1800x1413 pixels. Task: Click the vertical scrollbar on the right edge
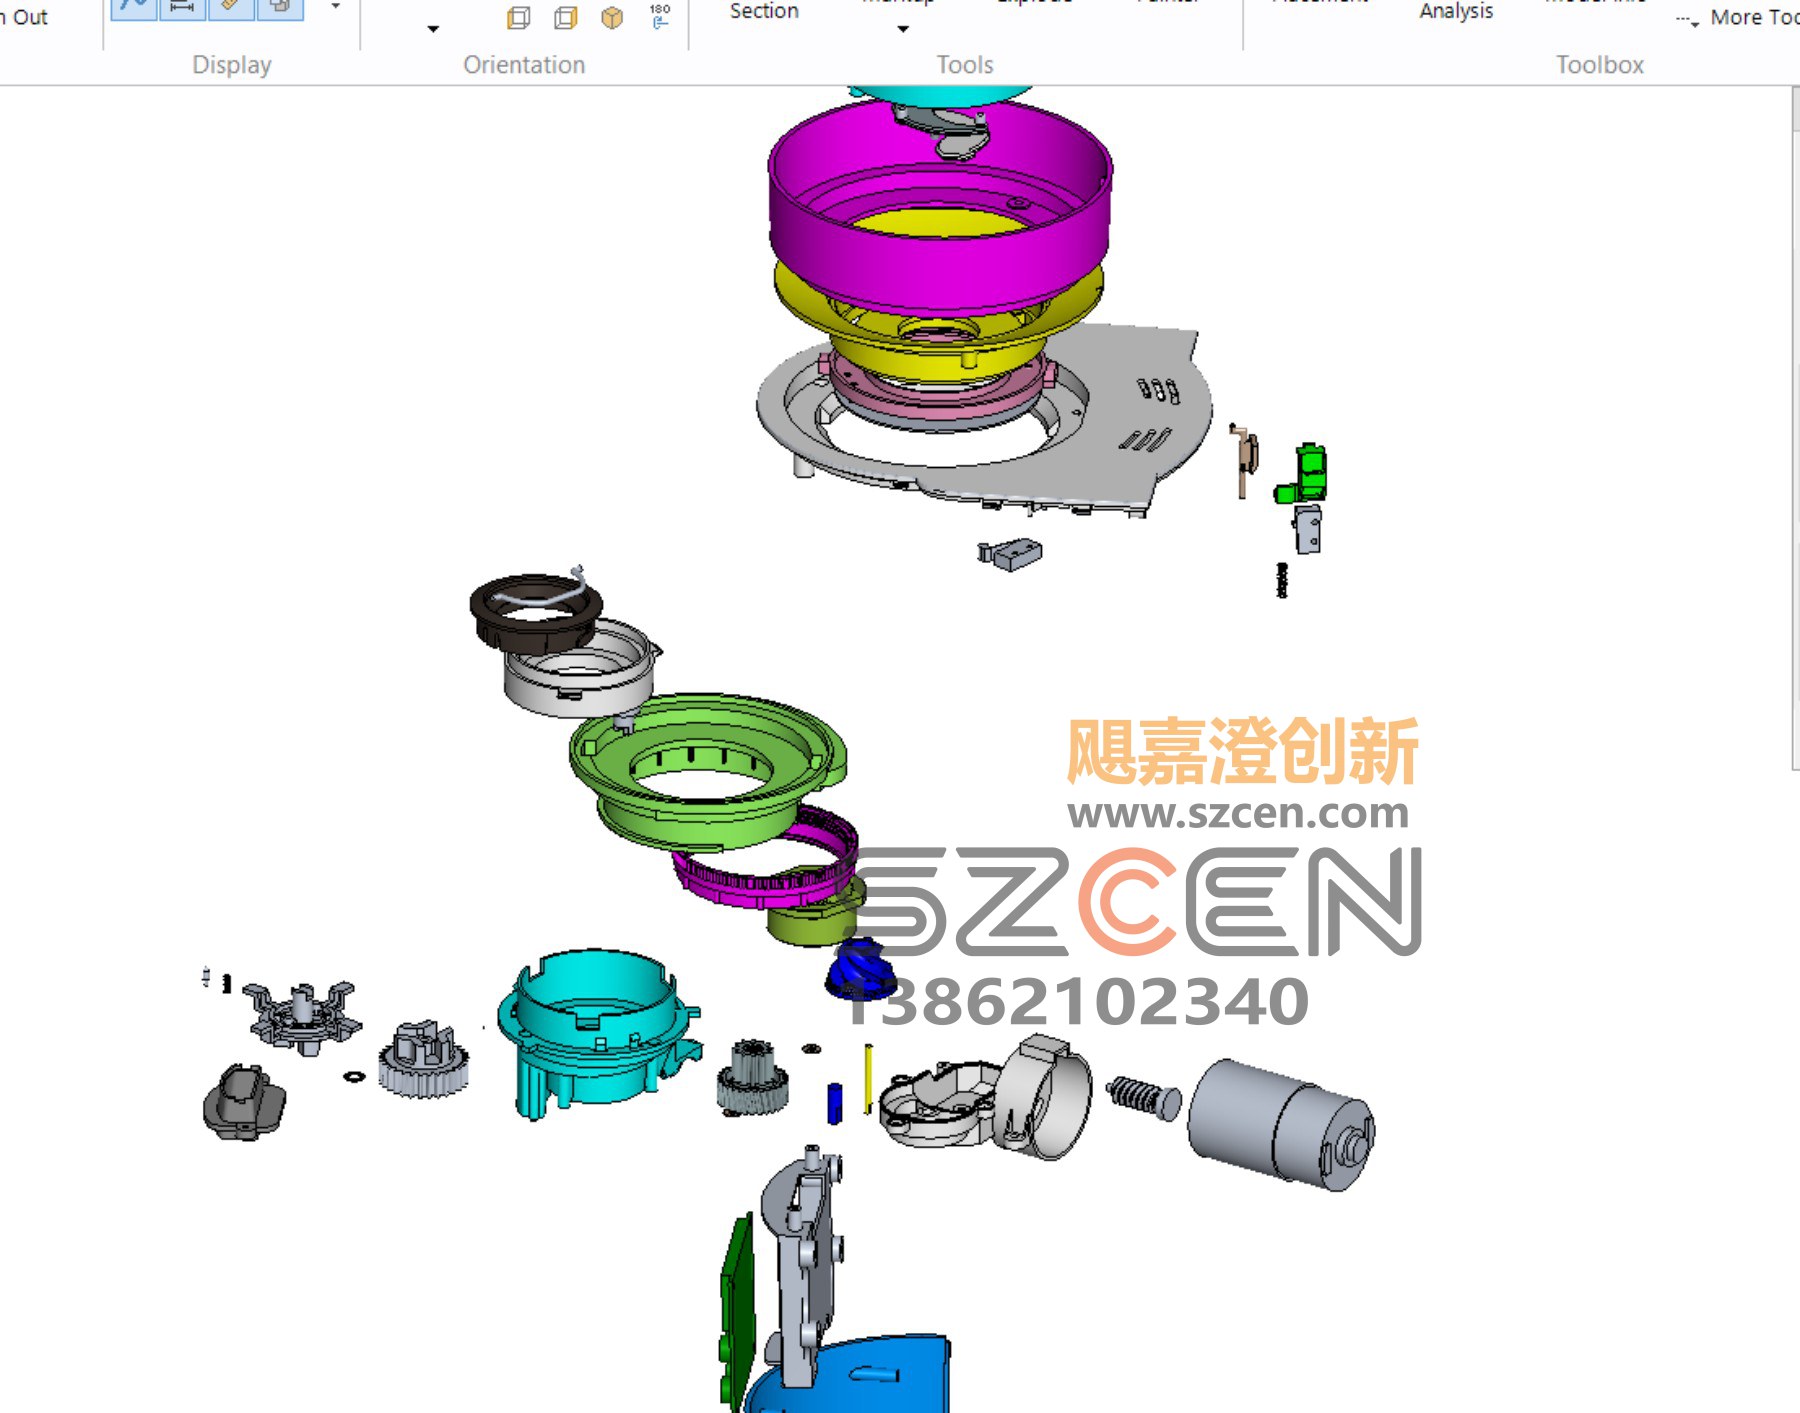[1795, 430]
